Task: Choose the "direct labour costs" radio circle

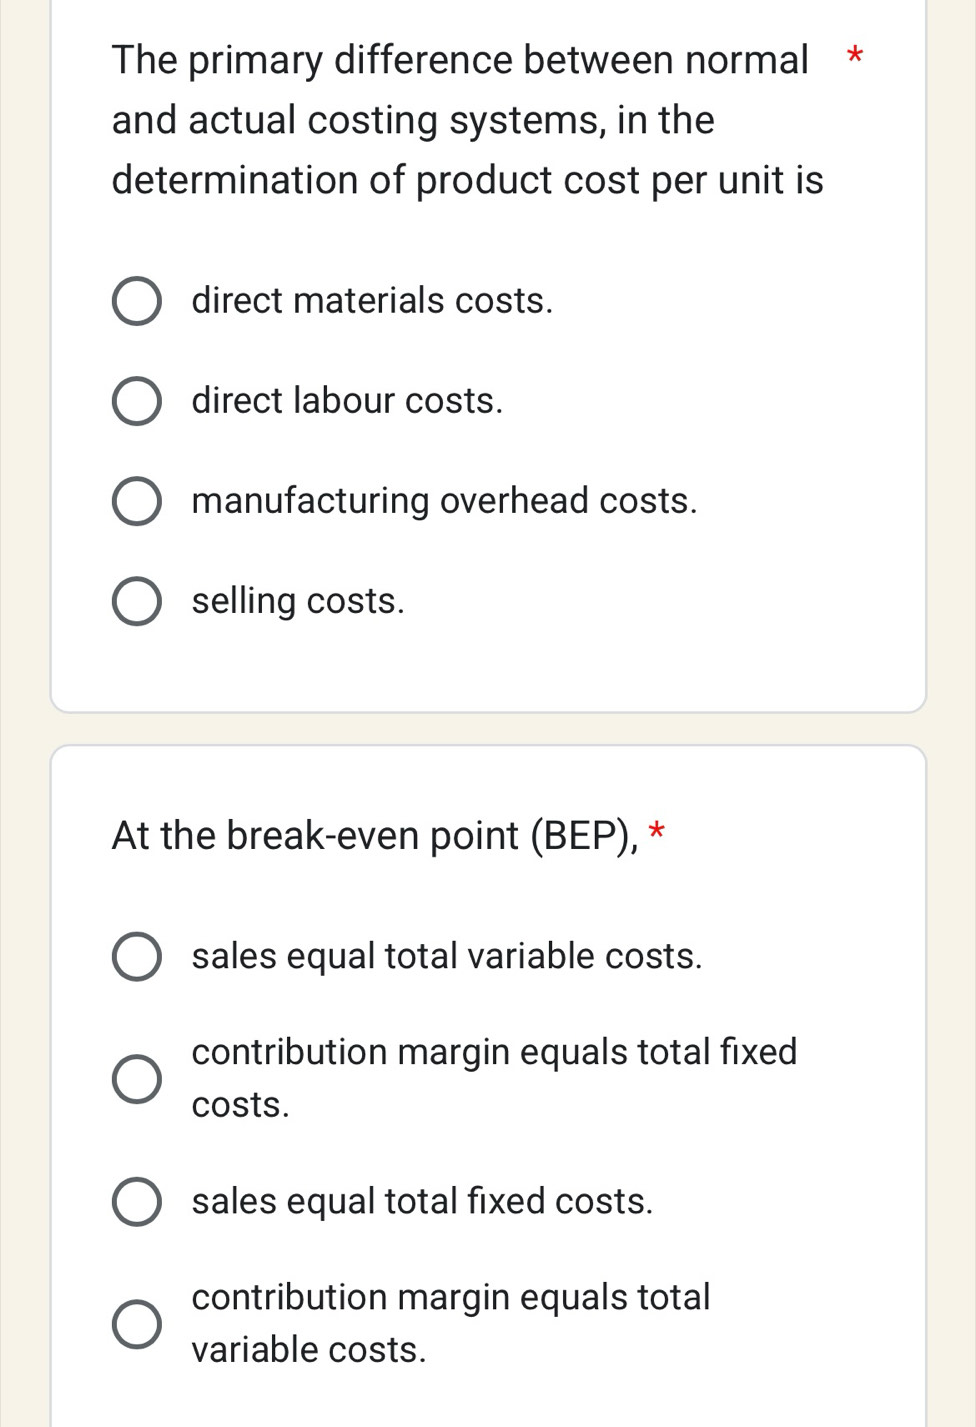Action: (136, 402)
